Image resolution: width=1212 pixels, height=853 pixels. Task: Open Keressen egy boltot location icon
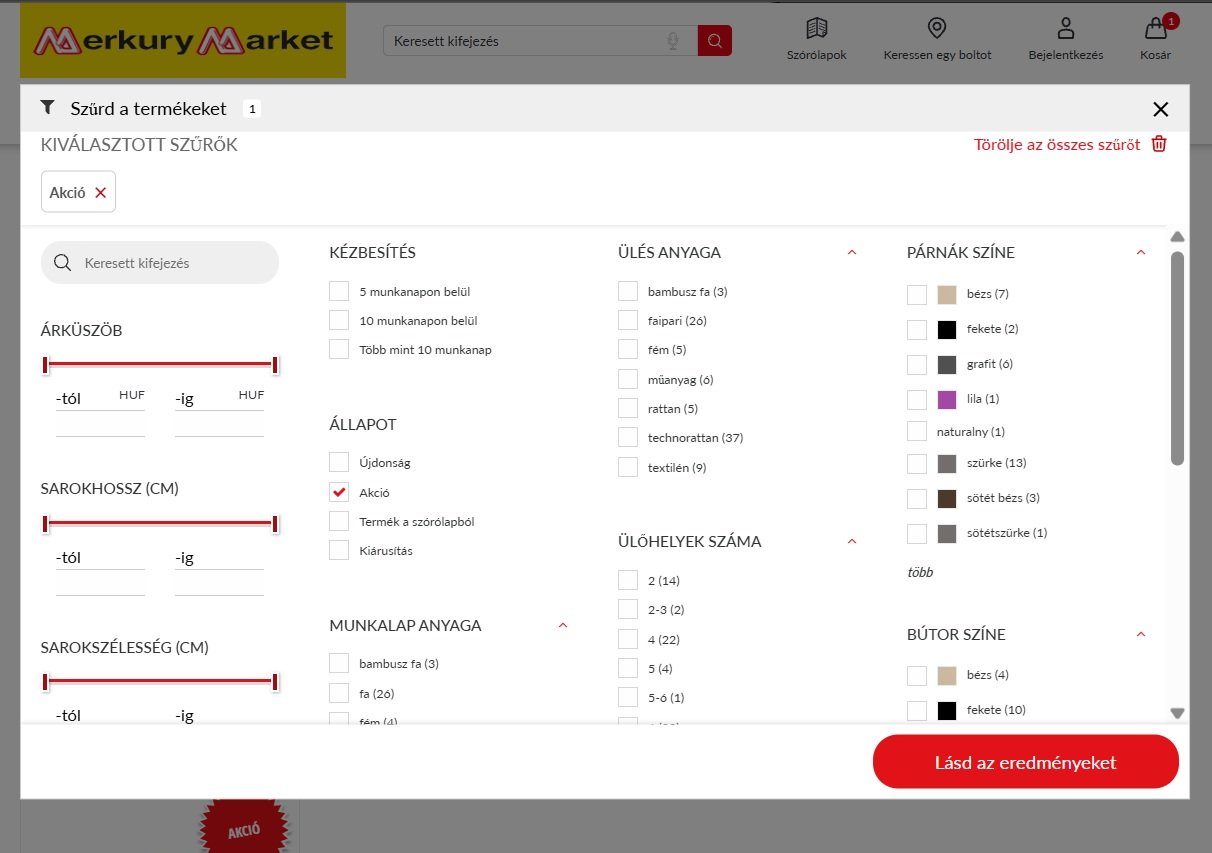tap(937, 28)
